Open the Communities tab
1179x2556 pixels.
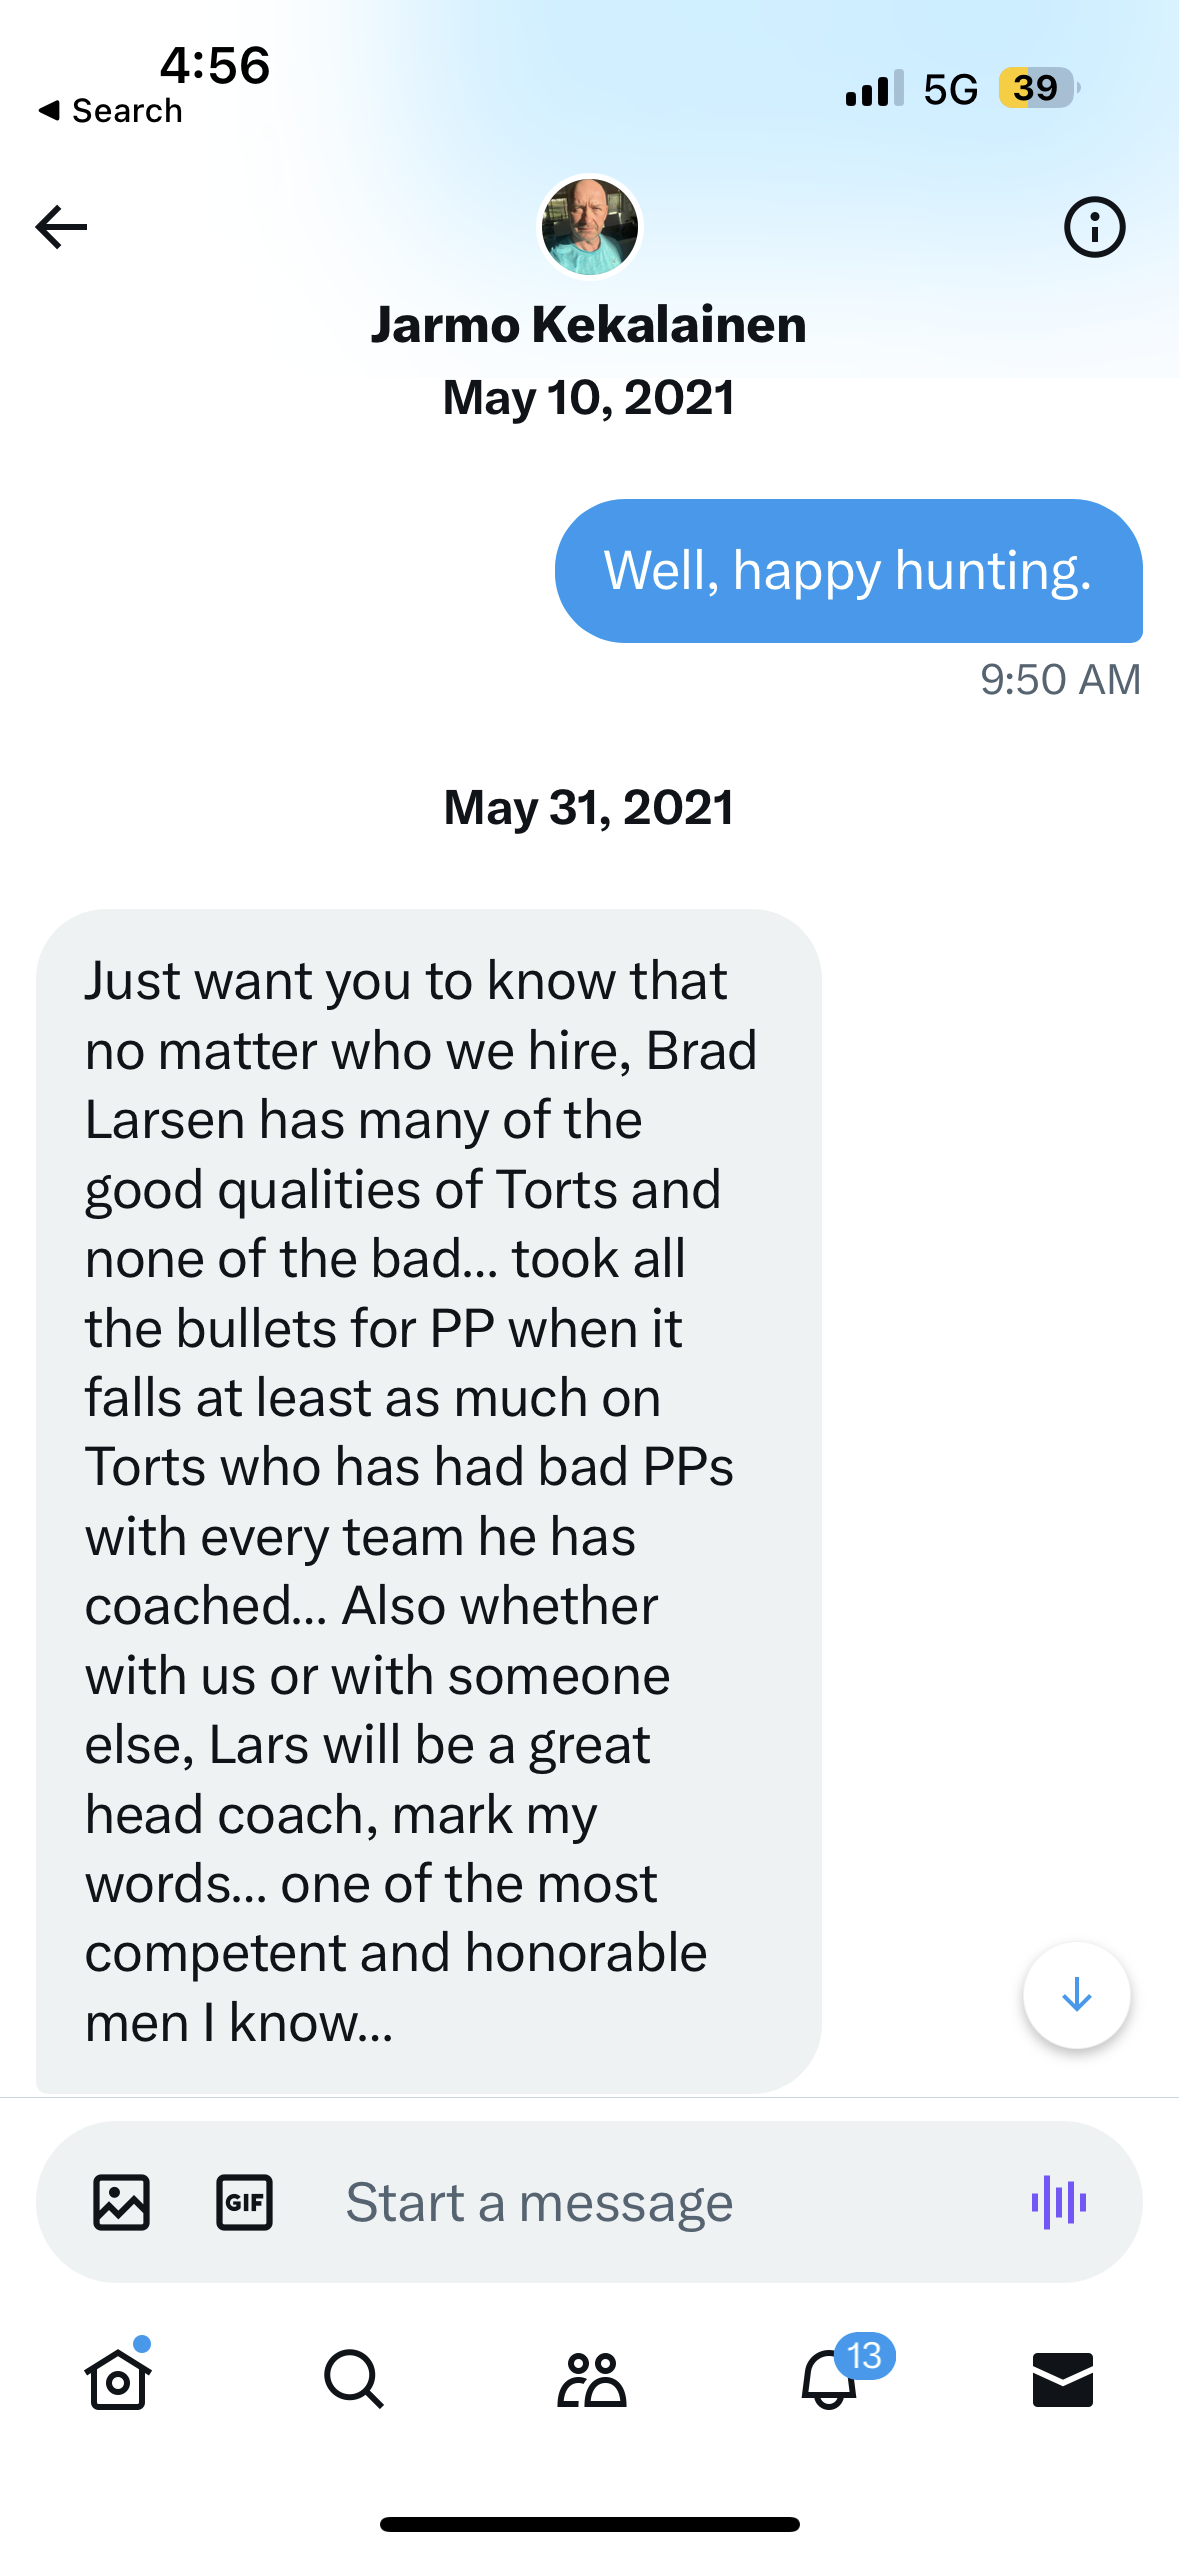pos(591,2378)
